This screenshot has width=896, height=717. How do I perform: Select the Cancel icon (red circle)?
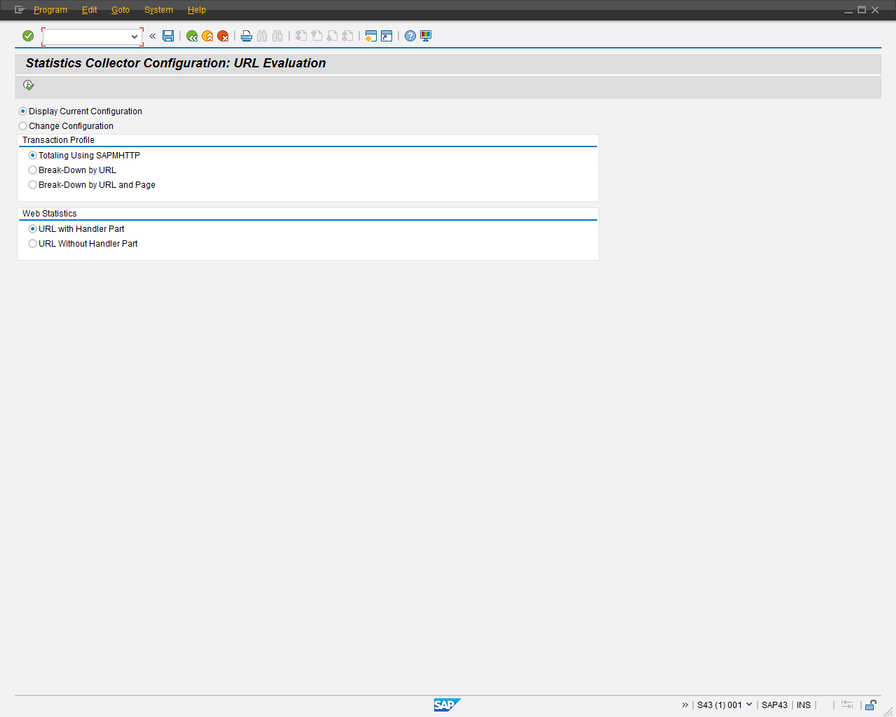(x=223, y=35)
